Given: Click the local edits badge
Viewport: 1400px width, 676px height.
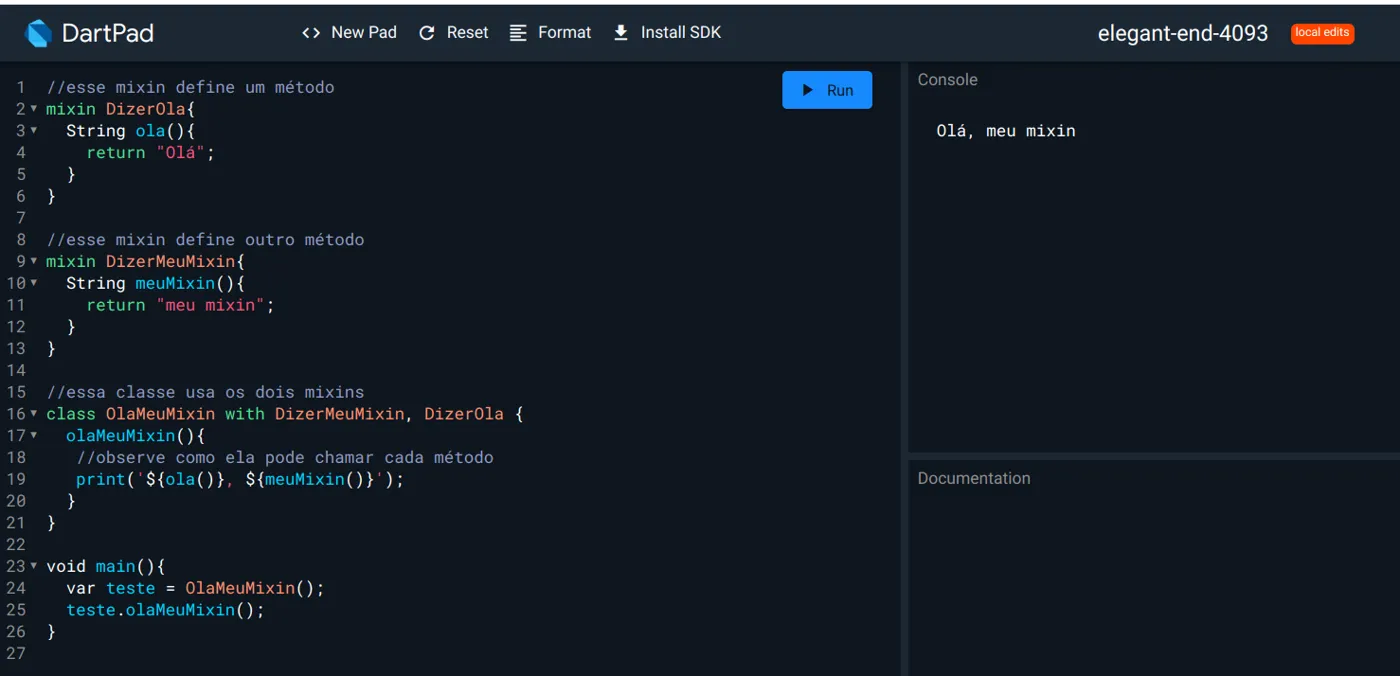Looking at the screenshot, I should click(1322, 33).
